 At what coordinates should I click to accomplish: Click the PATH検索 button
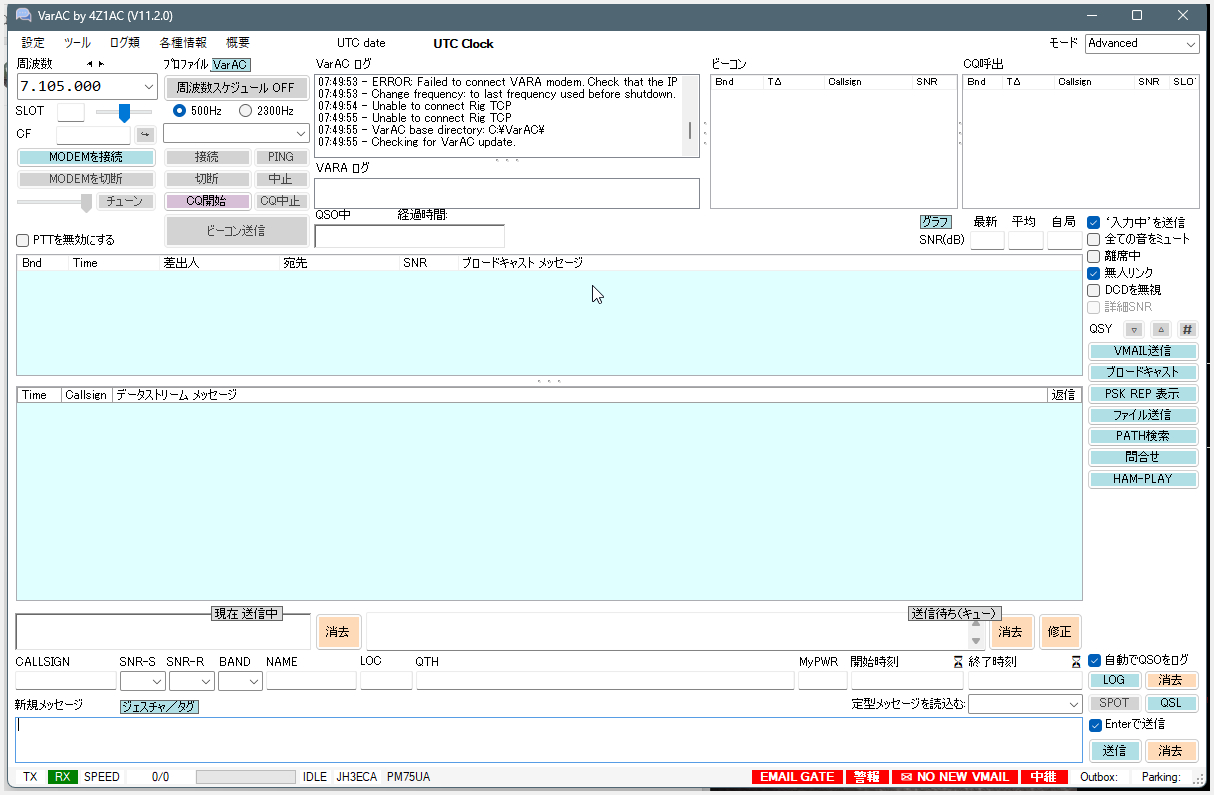[x=1143, y=436]
